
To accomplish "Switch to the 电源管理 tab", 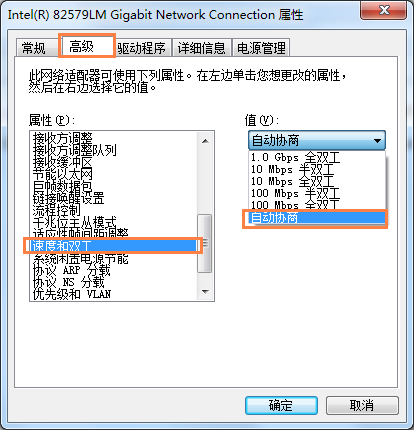I will (261, 48).
